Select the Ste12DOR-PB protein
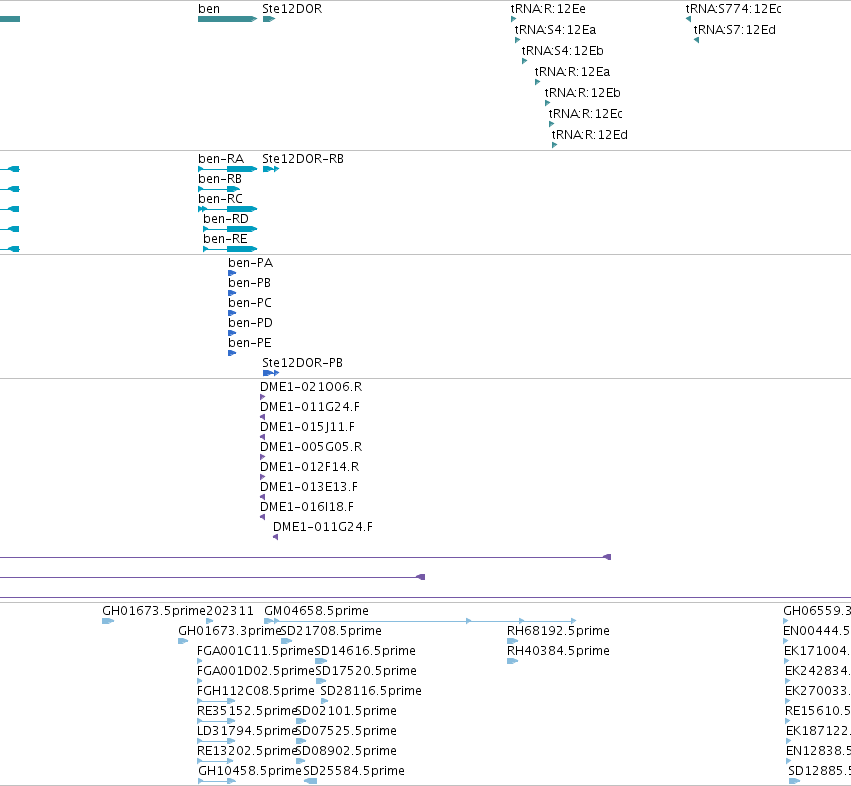The image size is (851, 786). pos(271,373)
